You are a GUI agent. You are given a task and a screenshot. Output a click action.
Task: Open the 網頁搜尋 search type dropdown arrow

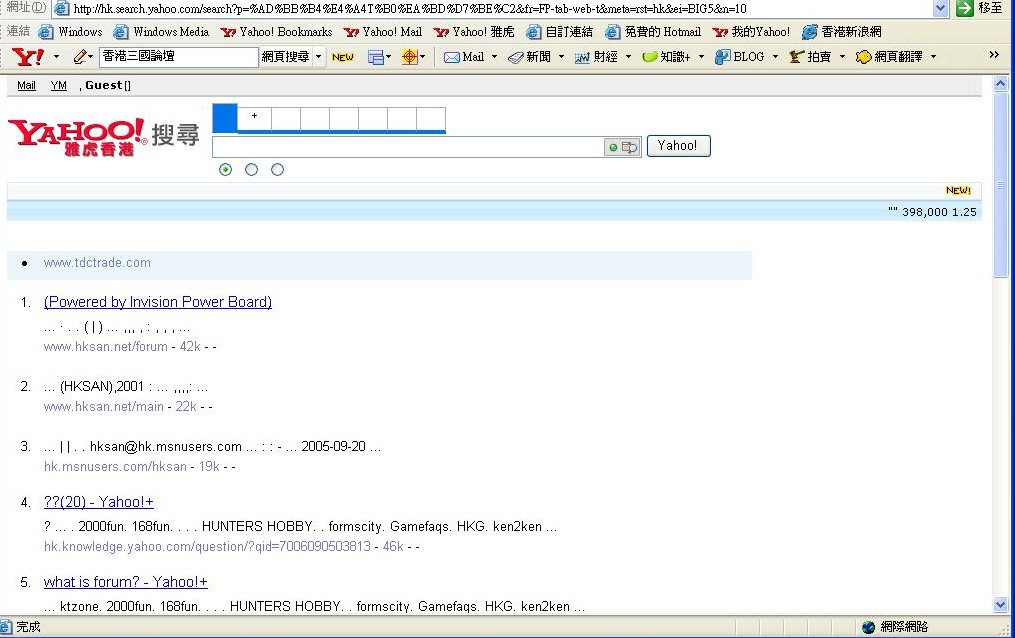pos(318,57)
